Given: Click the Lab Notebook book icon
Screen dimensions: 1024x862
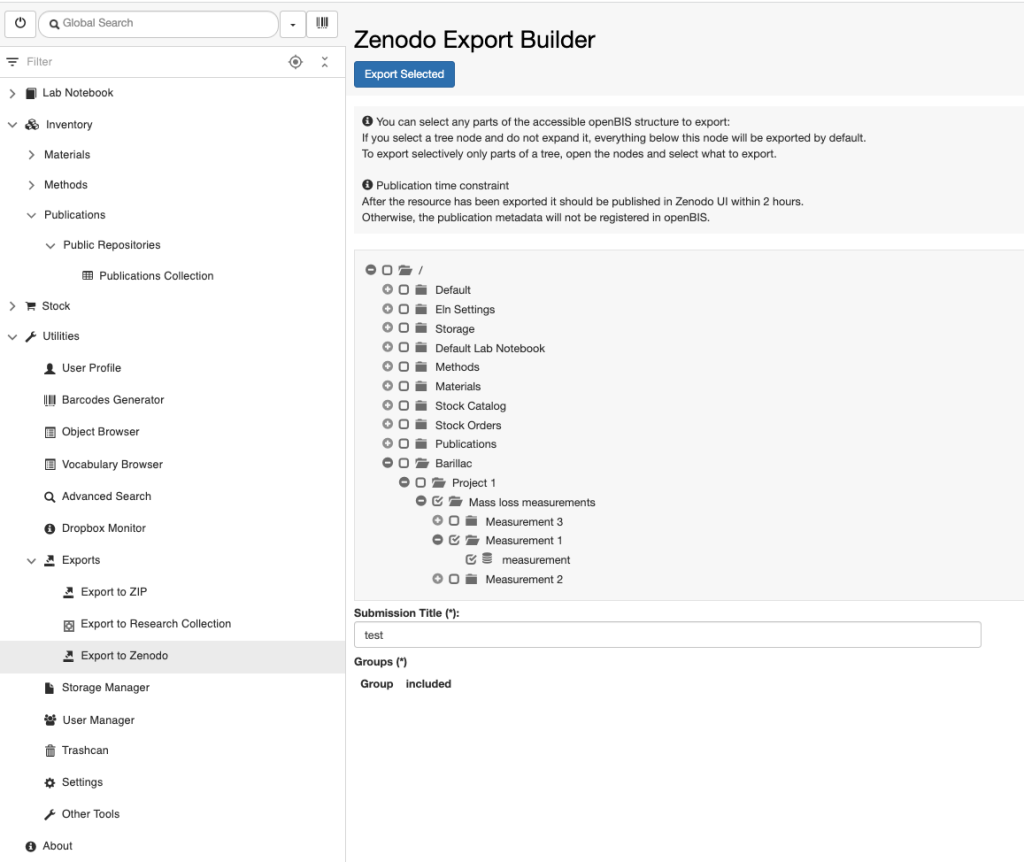Looking at the screenshot, I should coord(31,93).
